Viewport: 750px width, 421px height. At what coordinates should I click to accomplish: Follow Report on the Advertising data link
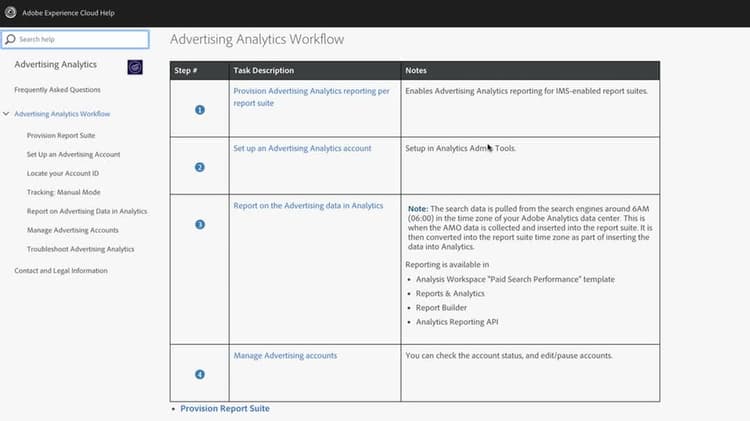(308, 206)
